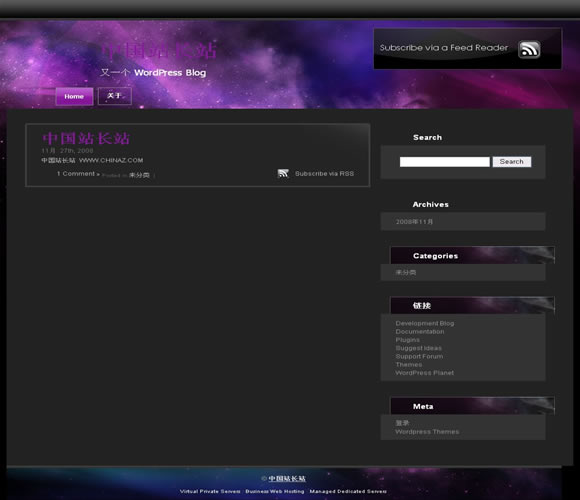Open the Support Forum link
Image resolution: width=580 pixels, height=500 pixels.
pos(419,356)
